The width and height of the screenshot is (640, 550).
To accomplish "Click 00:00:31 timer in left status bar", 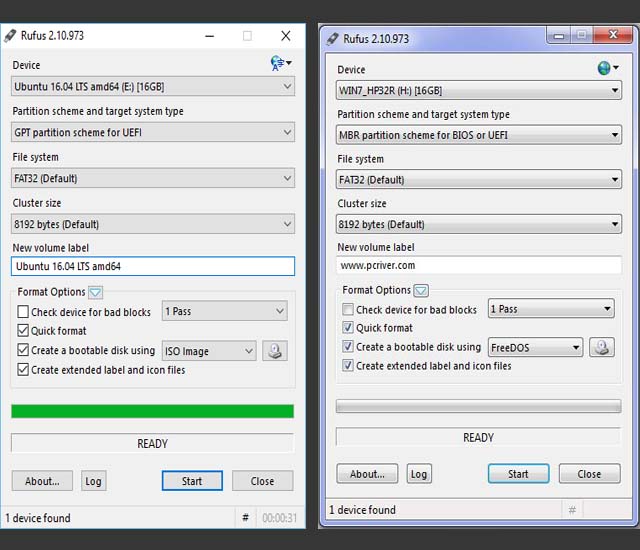I will click(x=280, y=518).
